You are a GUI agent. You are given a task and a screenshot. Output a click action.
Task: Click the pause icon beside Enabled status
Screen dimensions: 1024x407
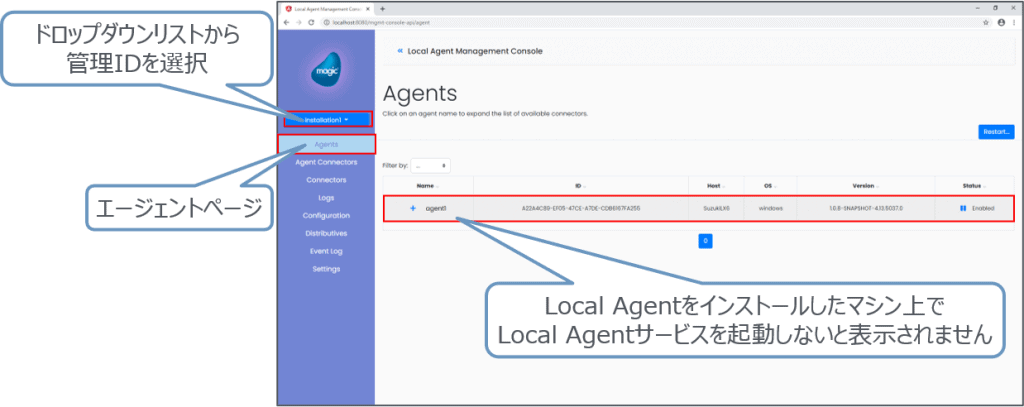[962, 208]
